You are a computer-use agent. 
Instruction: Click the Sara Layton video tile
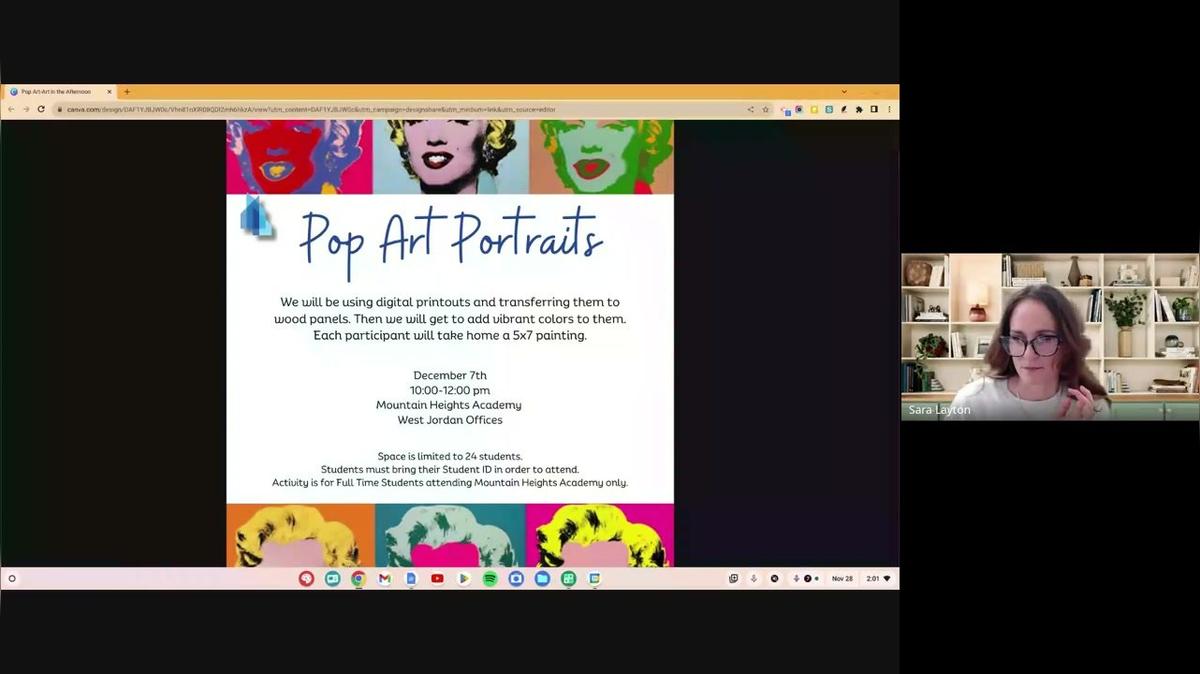click(1050, 336)
